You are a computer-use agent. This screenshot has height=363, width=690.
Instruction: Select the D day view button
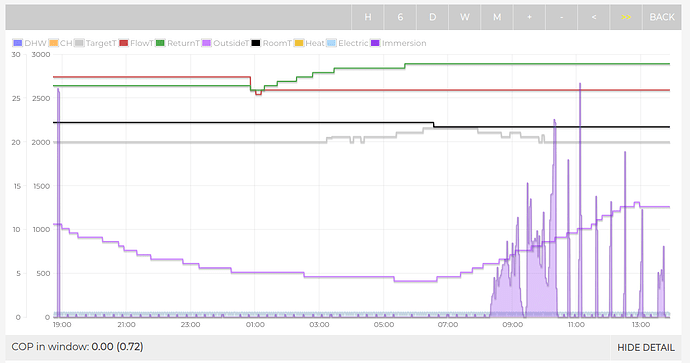pos(432,17)
